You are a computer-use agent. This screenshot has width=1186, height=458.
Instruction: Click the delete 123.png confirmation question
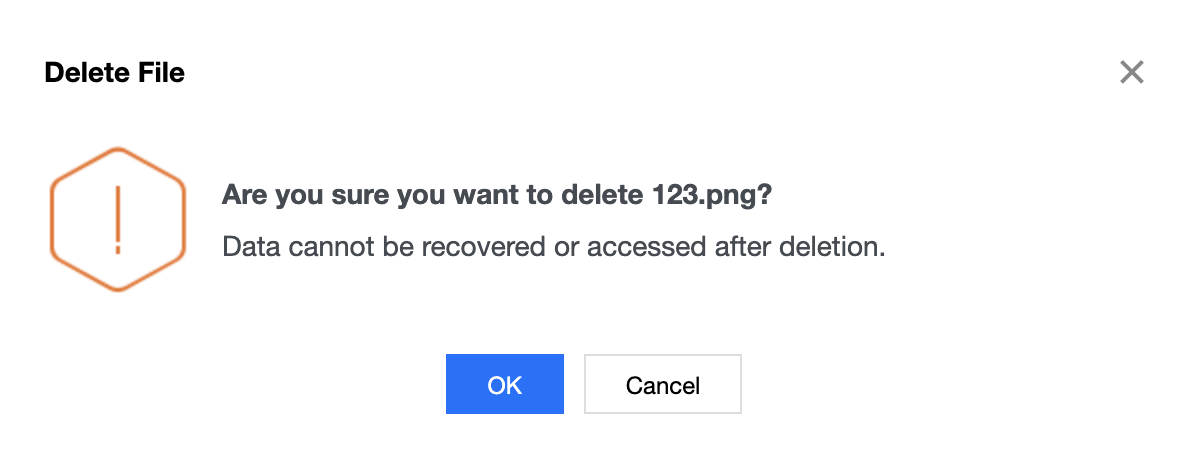tap(496, 195)
